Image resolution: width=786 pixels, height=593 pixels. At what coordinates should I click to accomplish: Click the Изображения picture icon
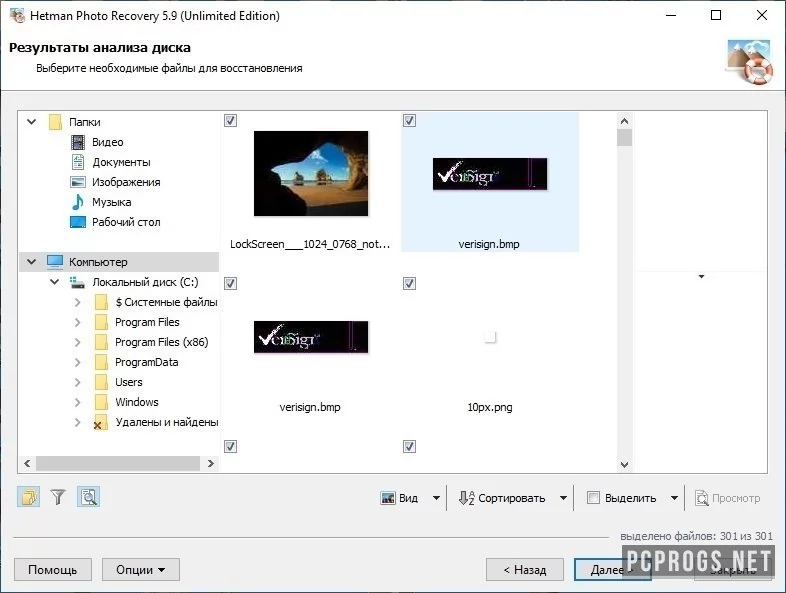78,182
